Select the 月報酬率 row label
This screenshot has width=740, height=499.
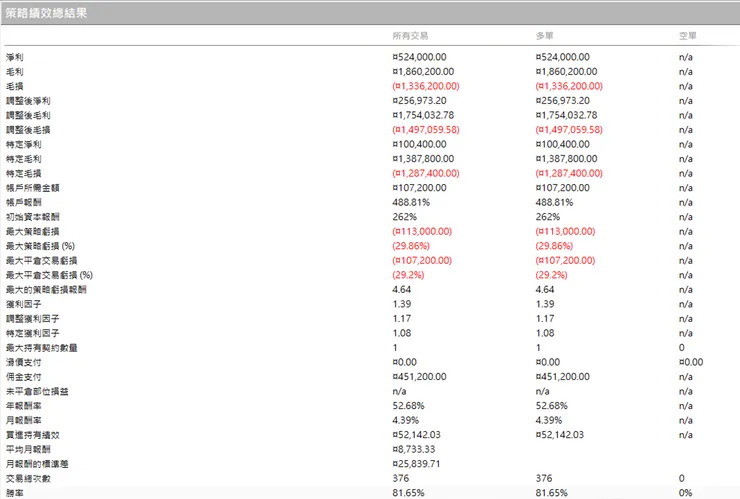pyautogui.click(x=24, y=421)
